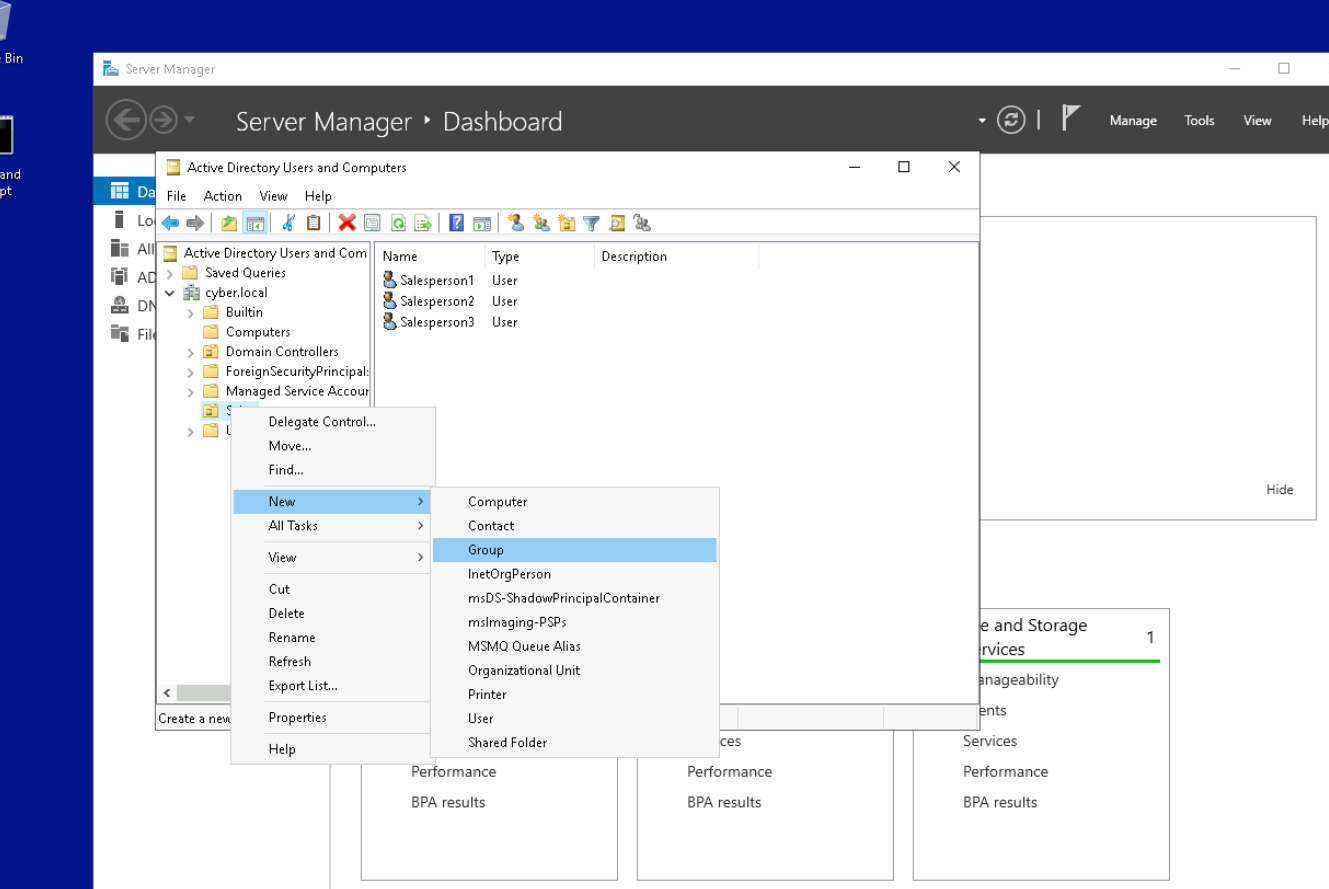Click the Up One Level folder icon
The image size is (1329, 889).
tap(229, 223)
